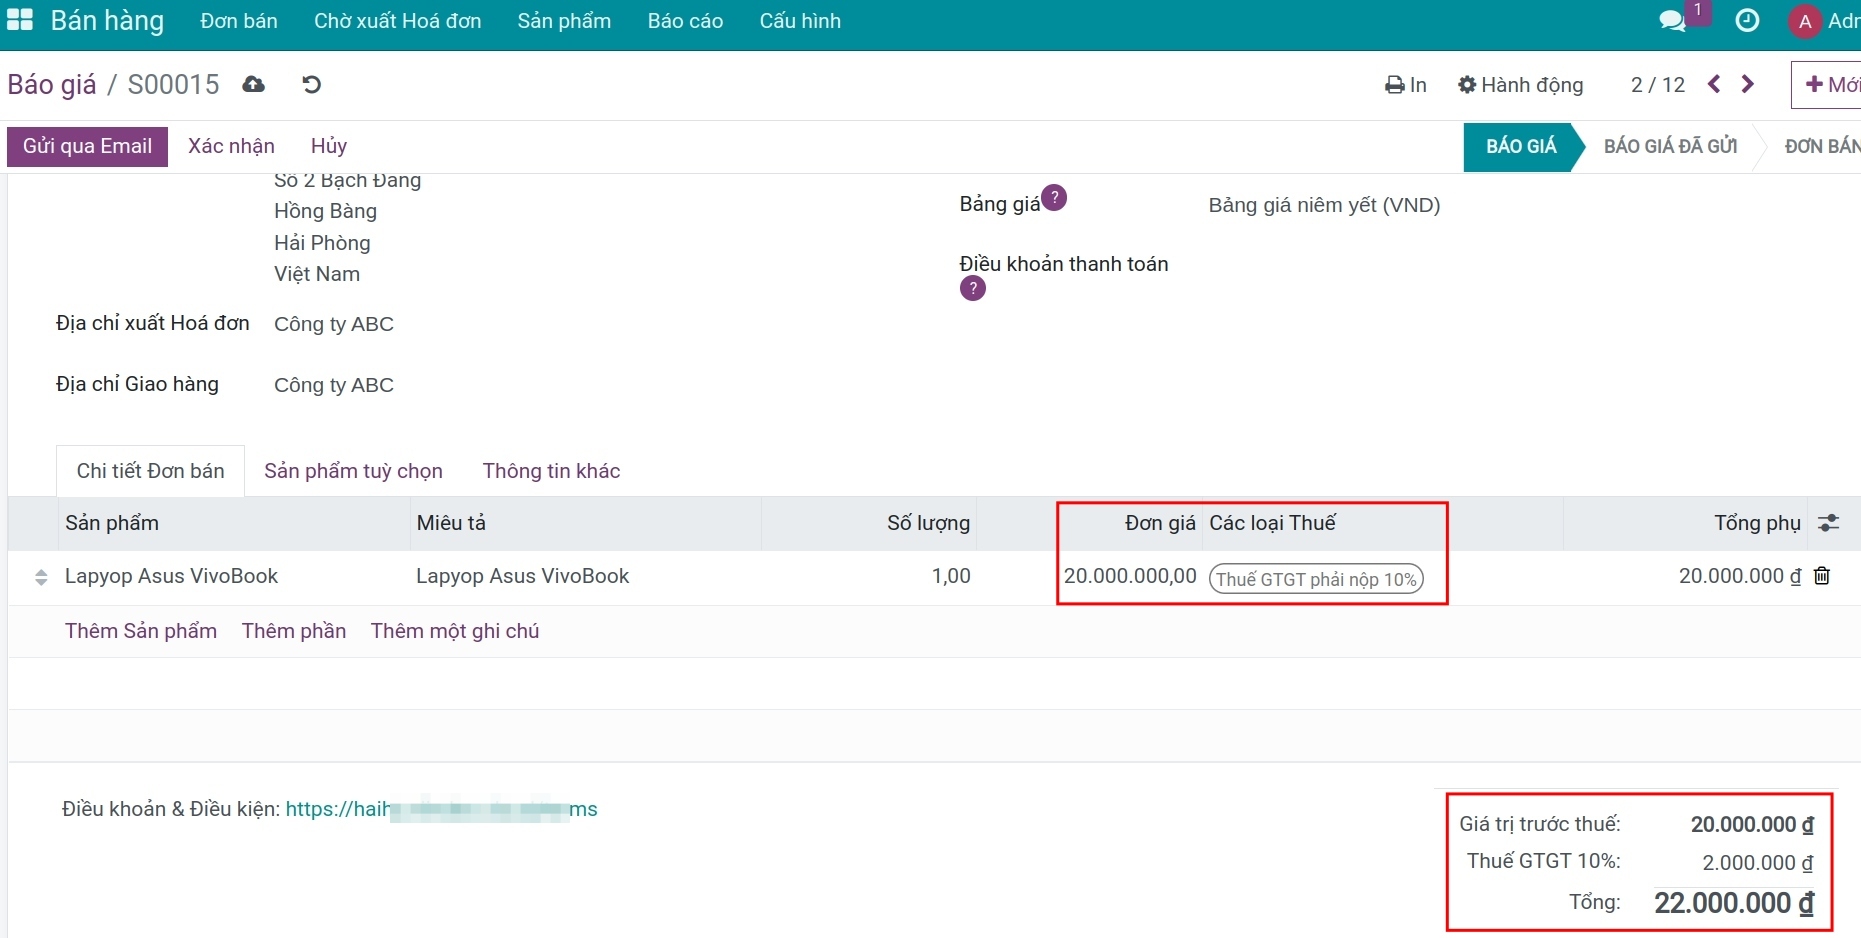
Task: Go to next record with right chevron
Action: (x=1747, y=85)
